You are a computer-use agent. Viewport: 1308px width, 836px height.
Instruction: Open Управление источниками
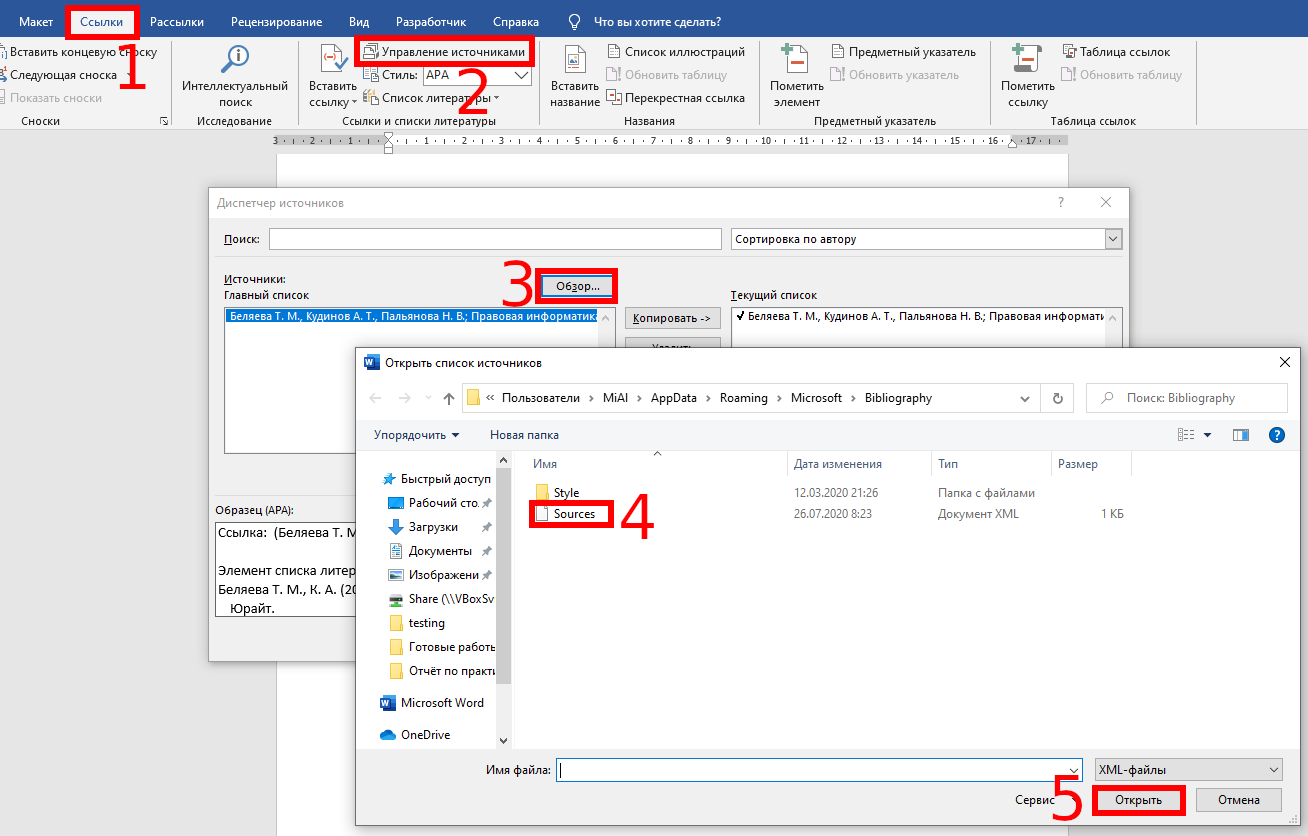443,51
